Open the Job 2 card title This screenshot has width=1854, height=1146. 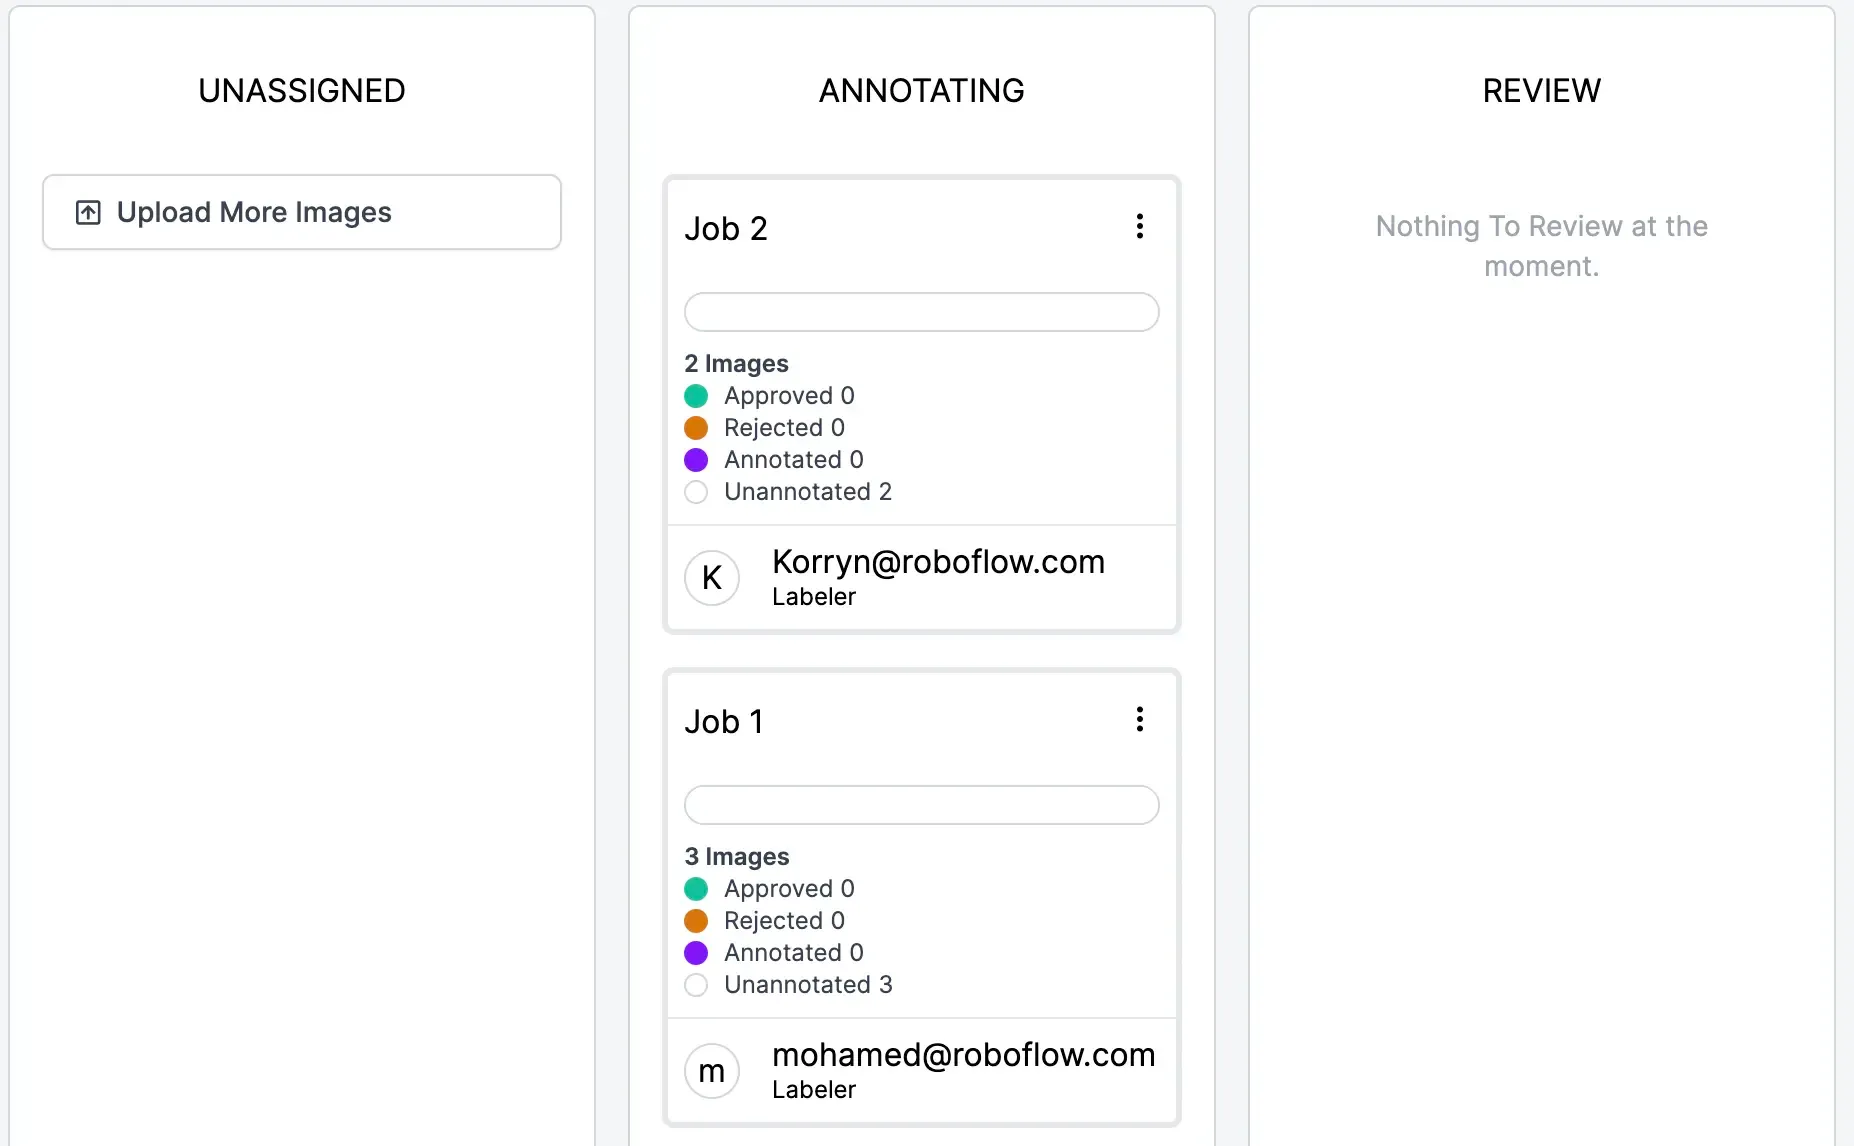pyautogui.click(x=726, y=229)
